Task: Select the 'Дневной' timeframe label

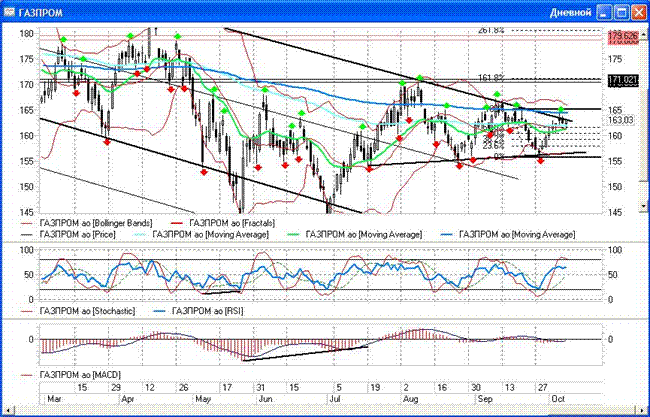Action: coord(570,13)
